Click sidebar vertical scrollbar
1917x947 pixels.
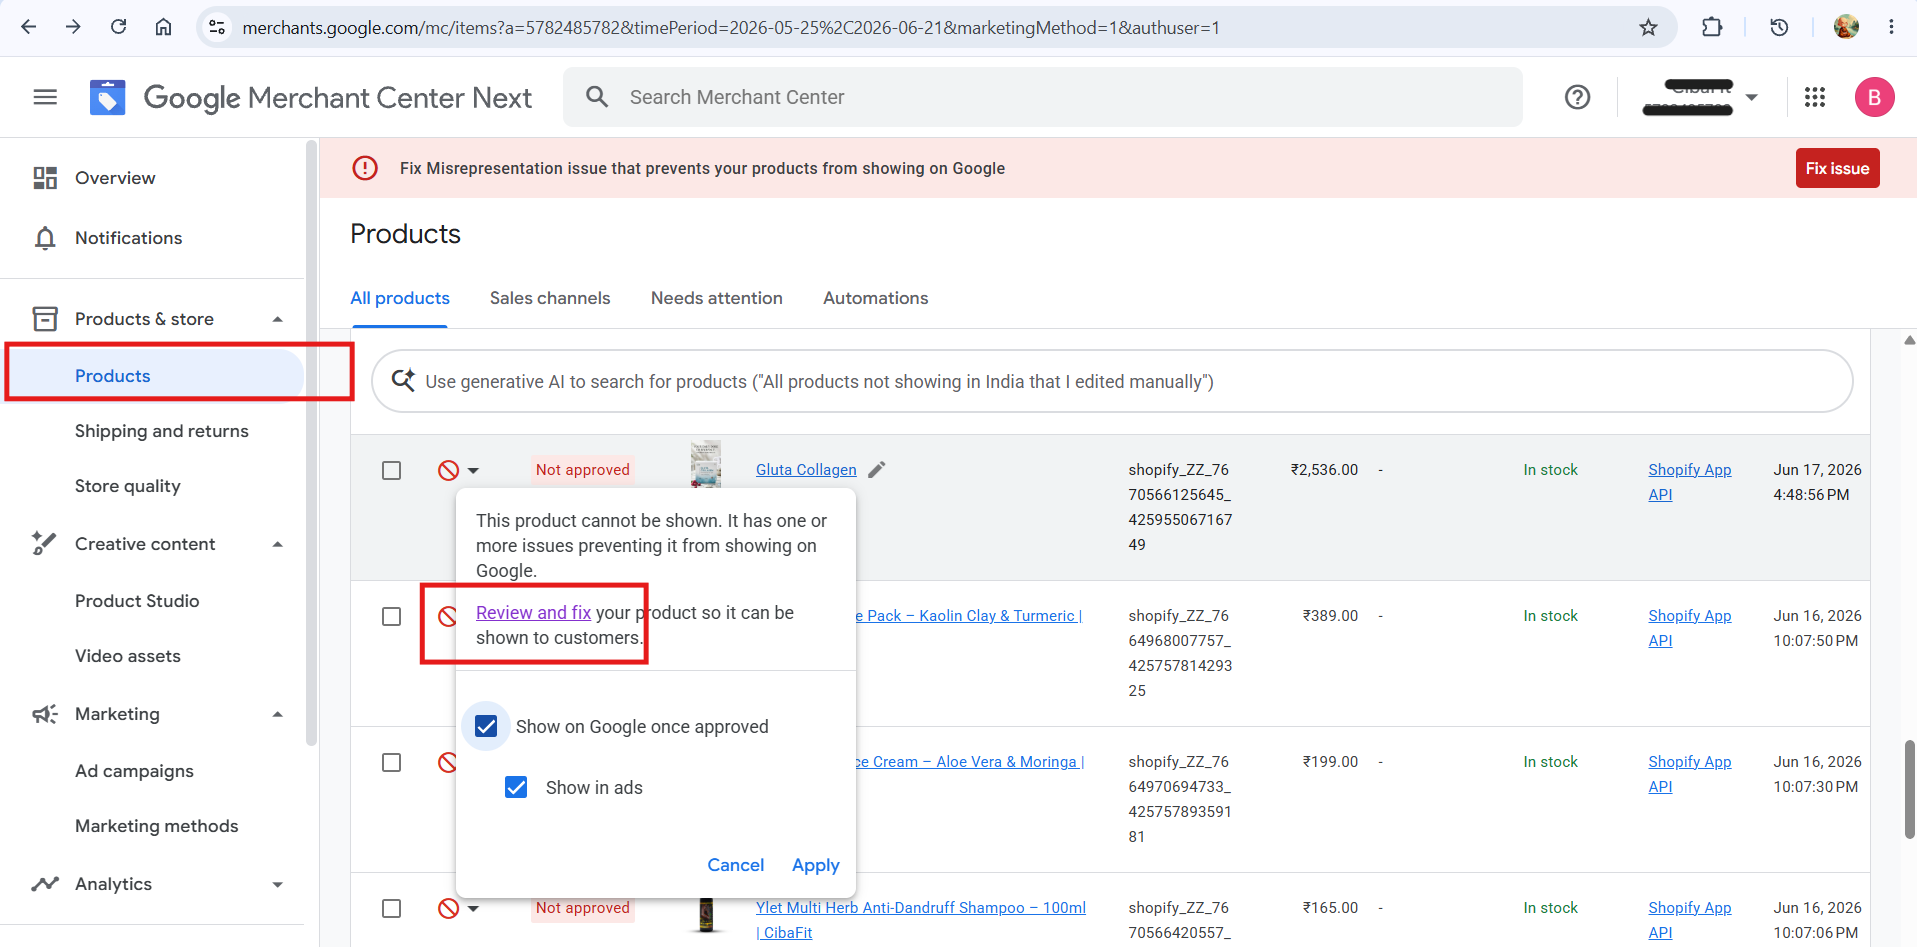pos(311,443)
